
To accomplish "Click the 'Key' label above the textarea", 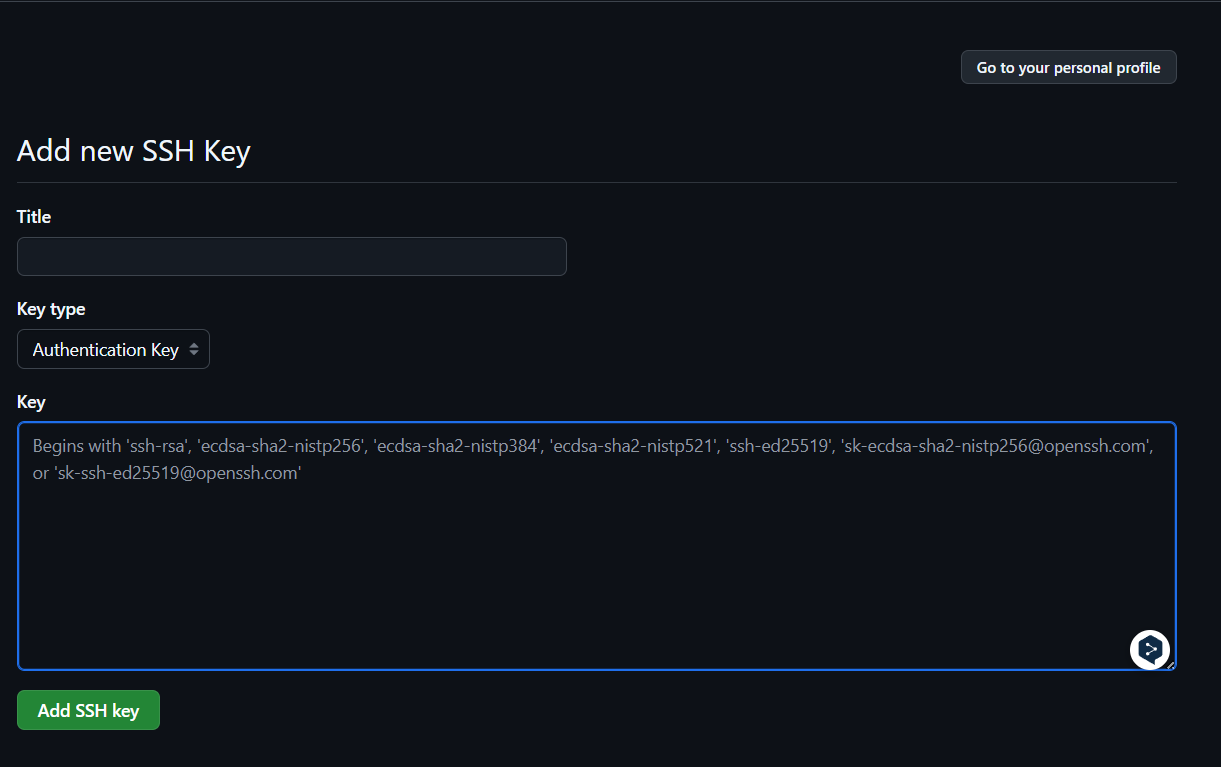I will [31, 402].
